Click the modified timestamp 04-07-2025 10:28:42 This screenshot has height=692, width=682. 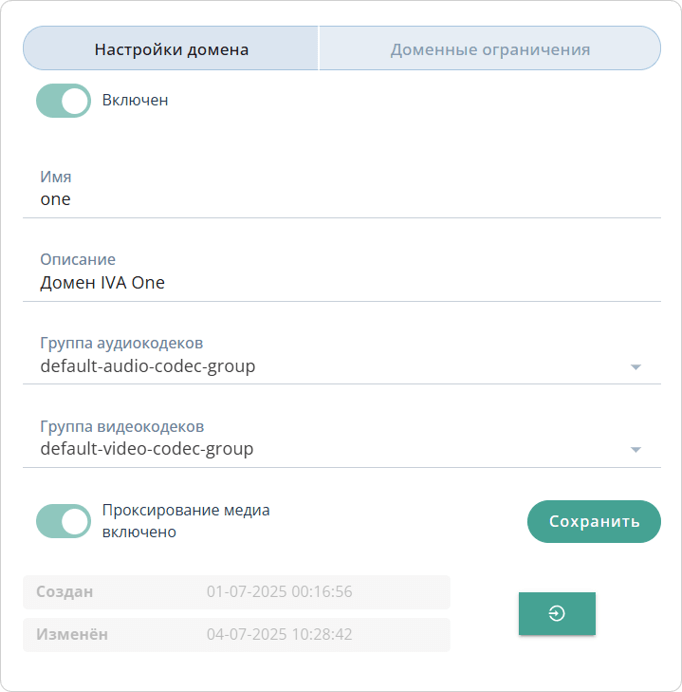(x=279, y=634)
